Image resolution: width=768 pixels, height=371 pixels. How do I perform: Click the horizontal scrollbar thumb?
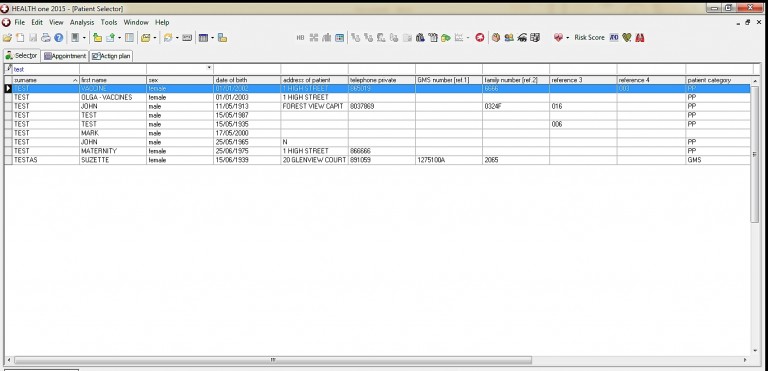point(273,360)
